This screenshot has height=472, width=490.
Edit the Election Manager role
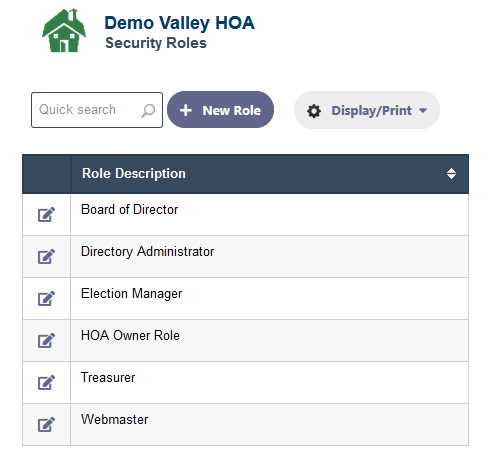[x=46, y=299]
